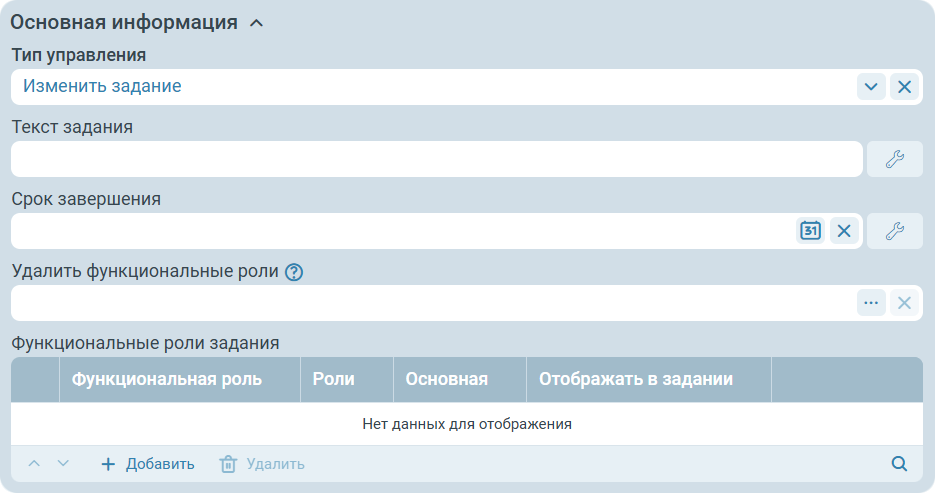This screenshot has width=935, height=493.
Task: Show help for Удалить функциональные роли
Action: coord(294,272)
